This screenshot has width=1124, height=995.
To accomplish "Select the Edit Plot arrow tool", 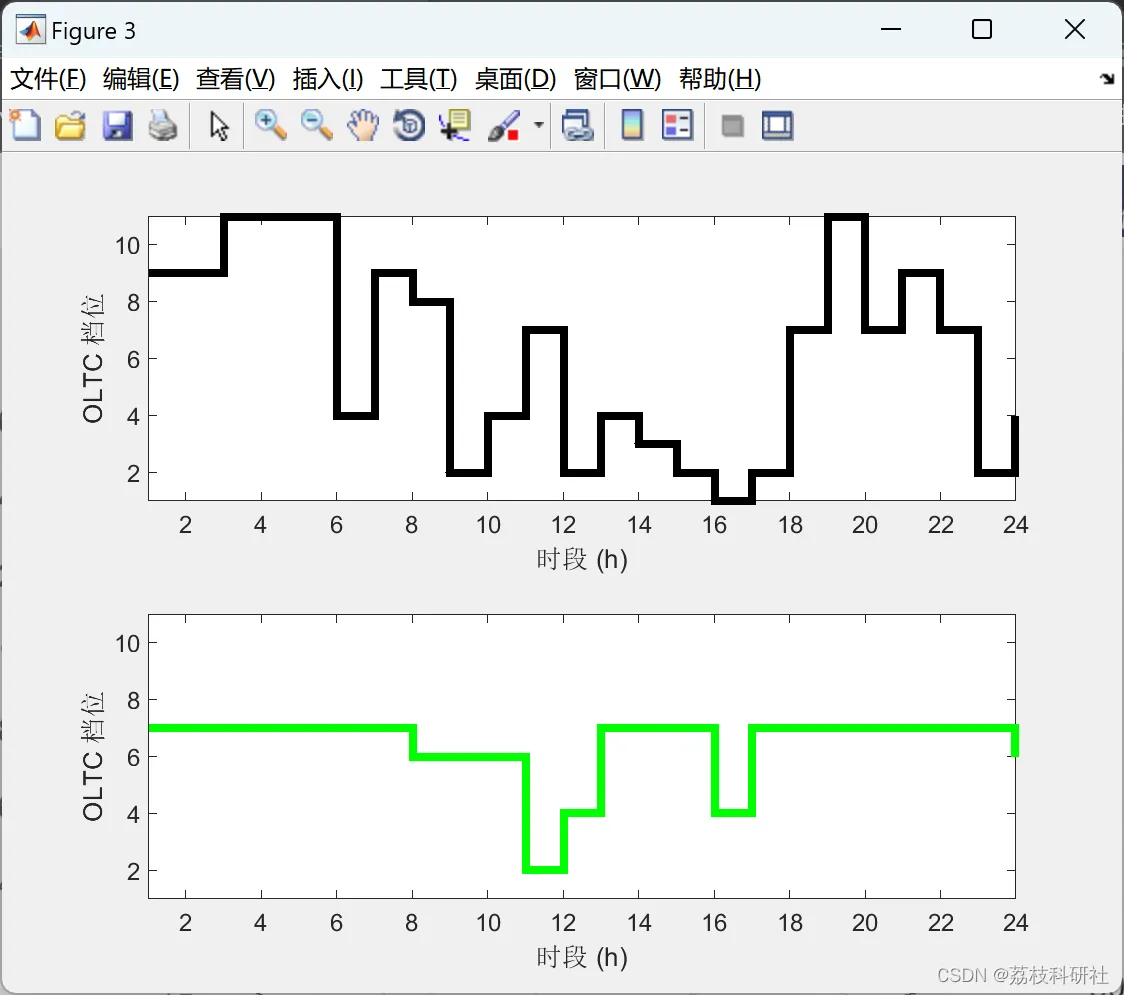I will pos(219,125).
